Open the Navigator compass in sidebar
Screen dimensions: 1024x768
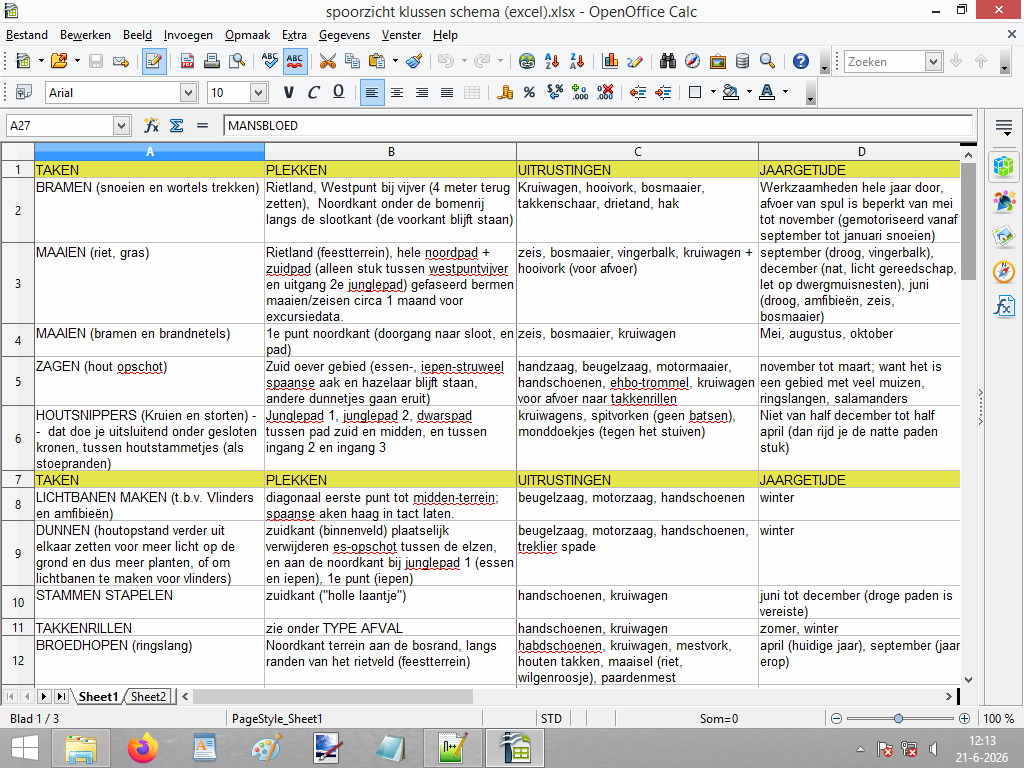coord(1004,270)
